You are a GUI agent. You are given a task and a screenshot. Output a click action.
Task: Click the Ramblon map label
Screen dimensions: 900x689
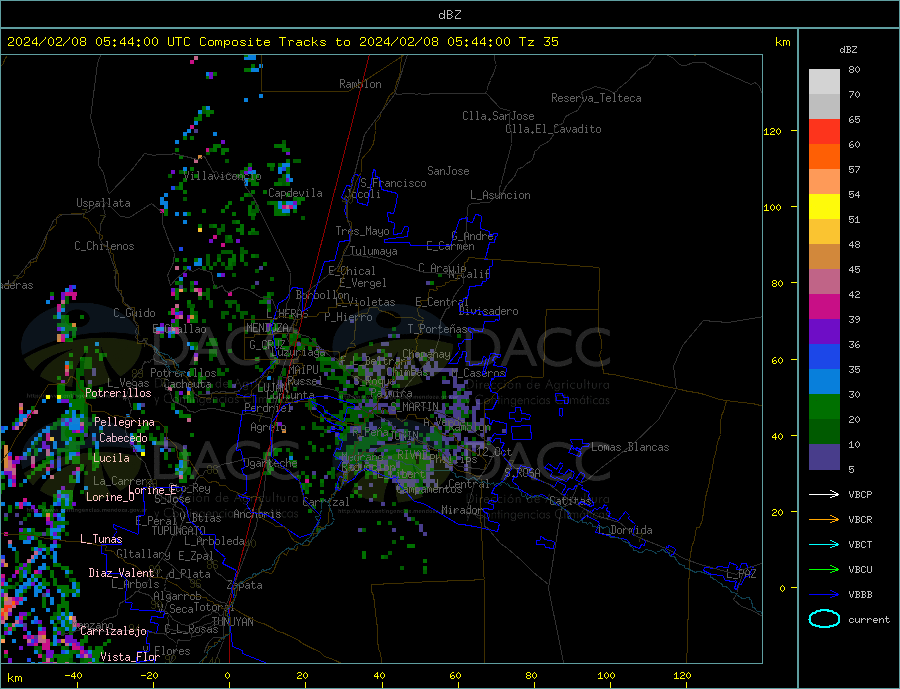[x=360, y=84]
